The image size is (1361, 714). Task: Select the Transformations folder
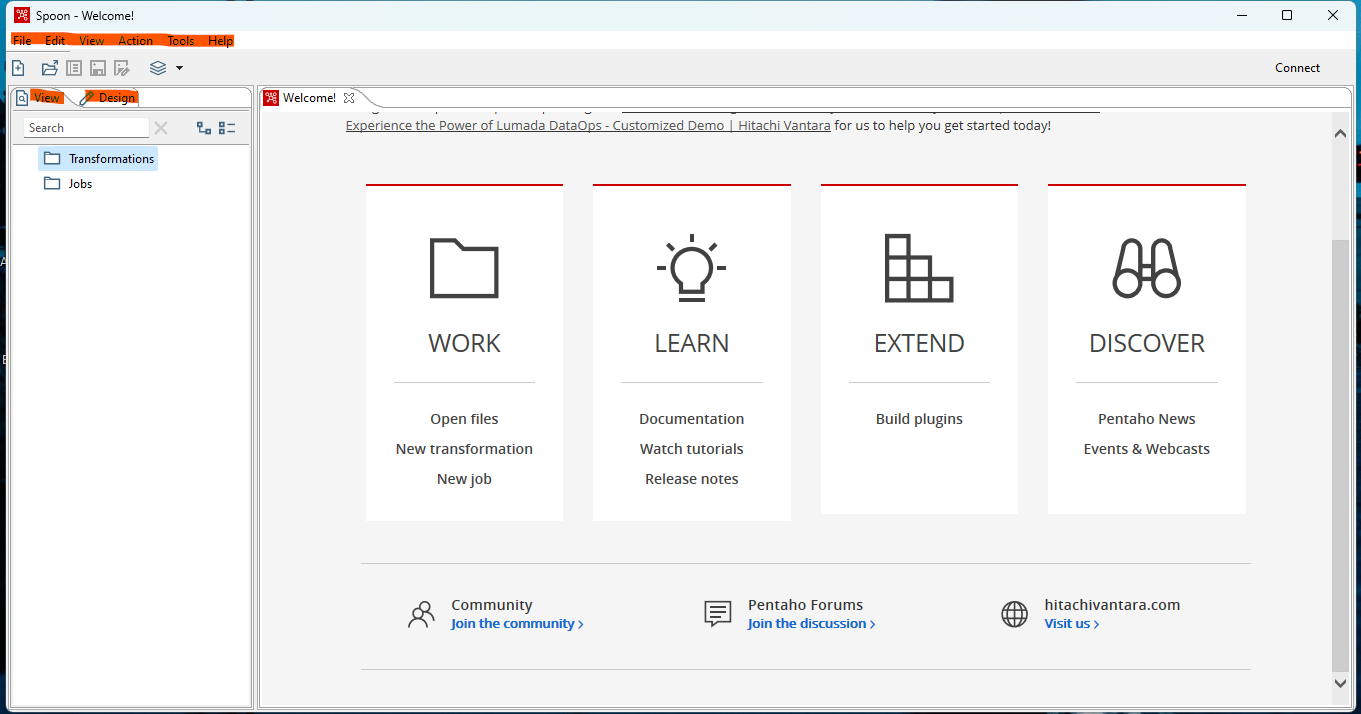[x=110, y=159]
